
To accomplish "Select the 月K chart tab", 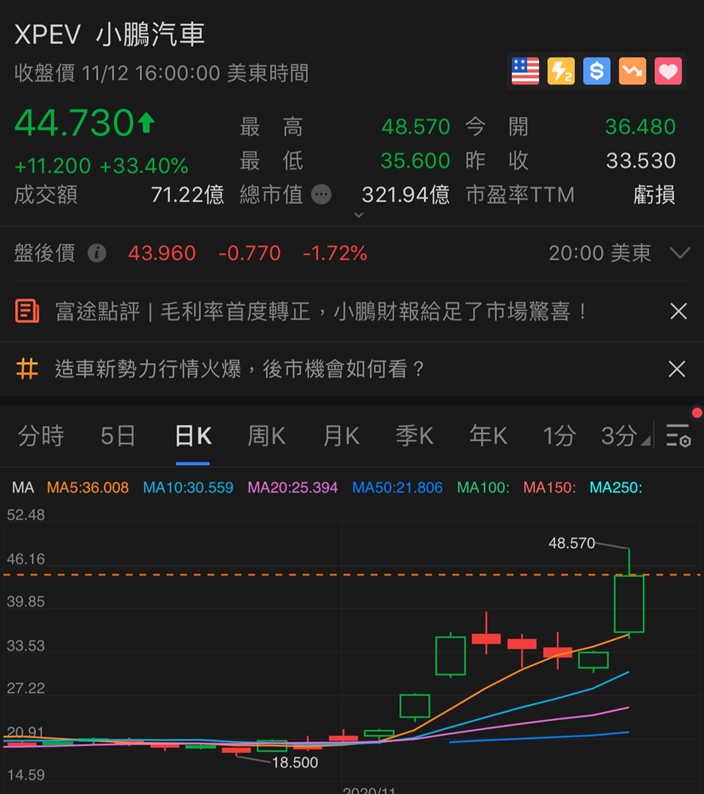I will tap(341, 435).
